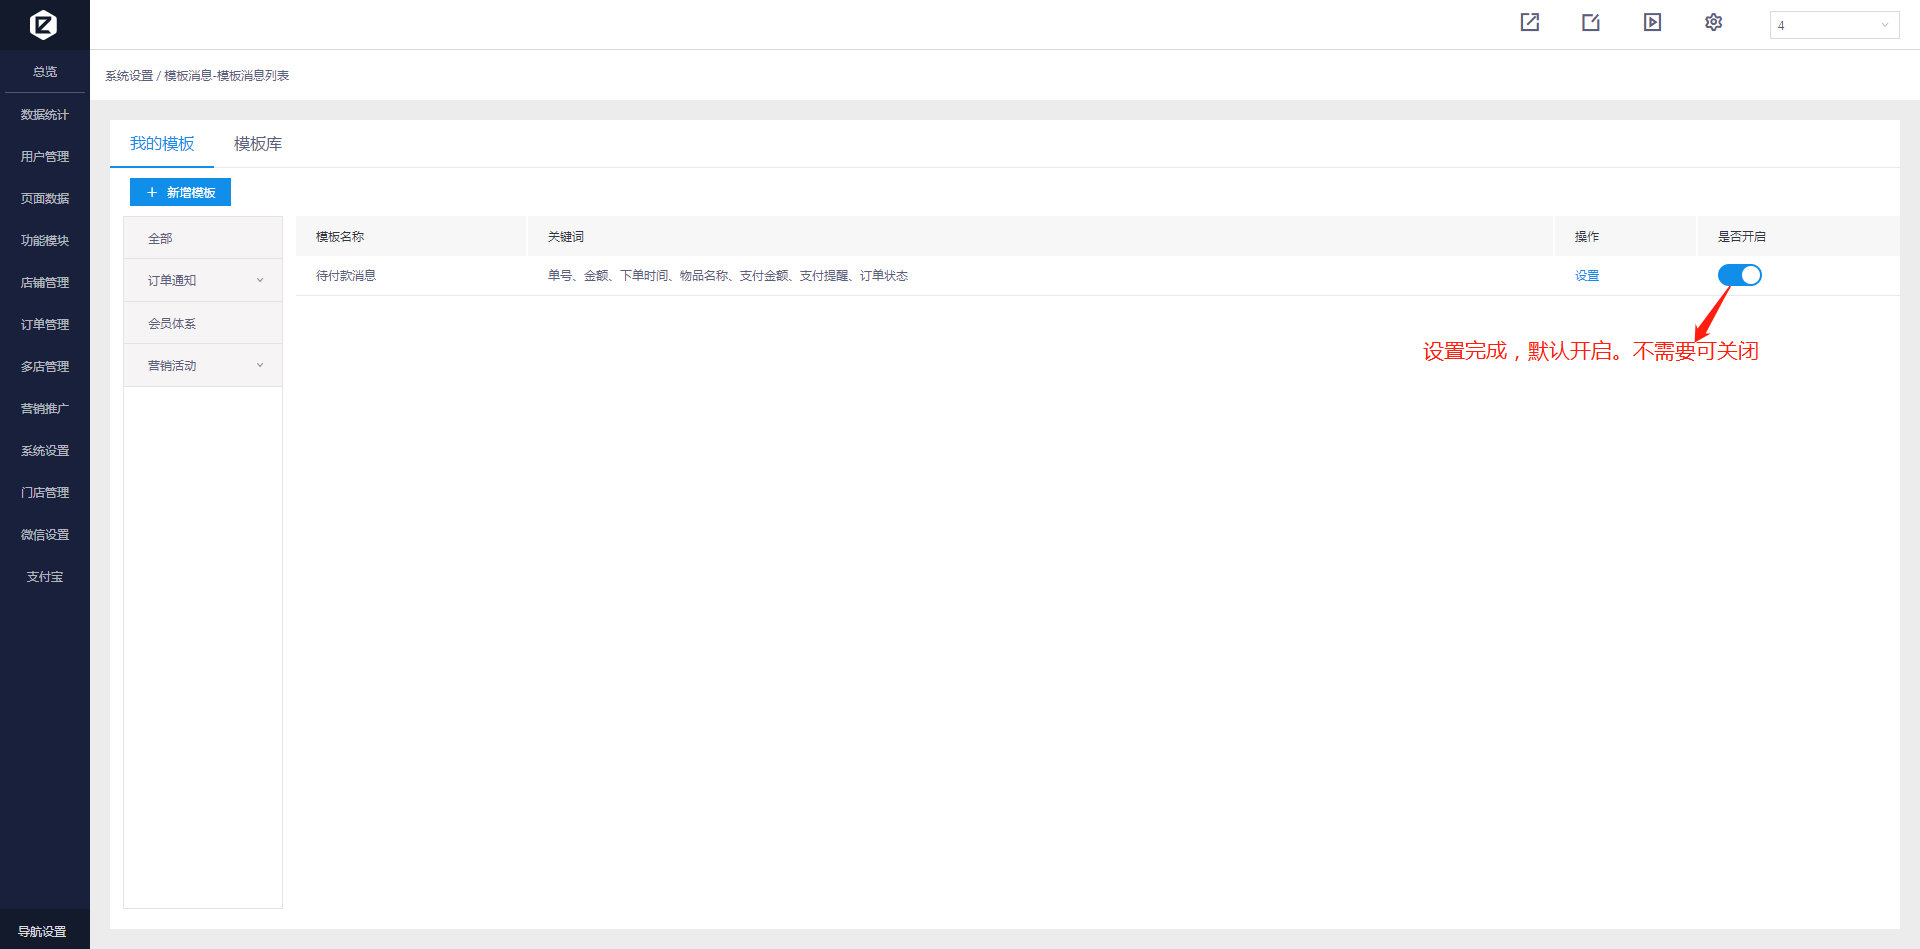
Task: Click the 新增模板 button
Action: (180, 192)
